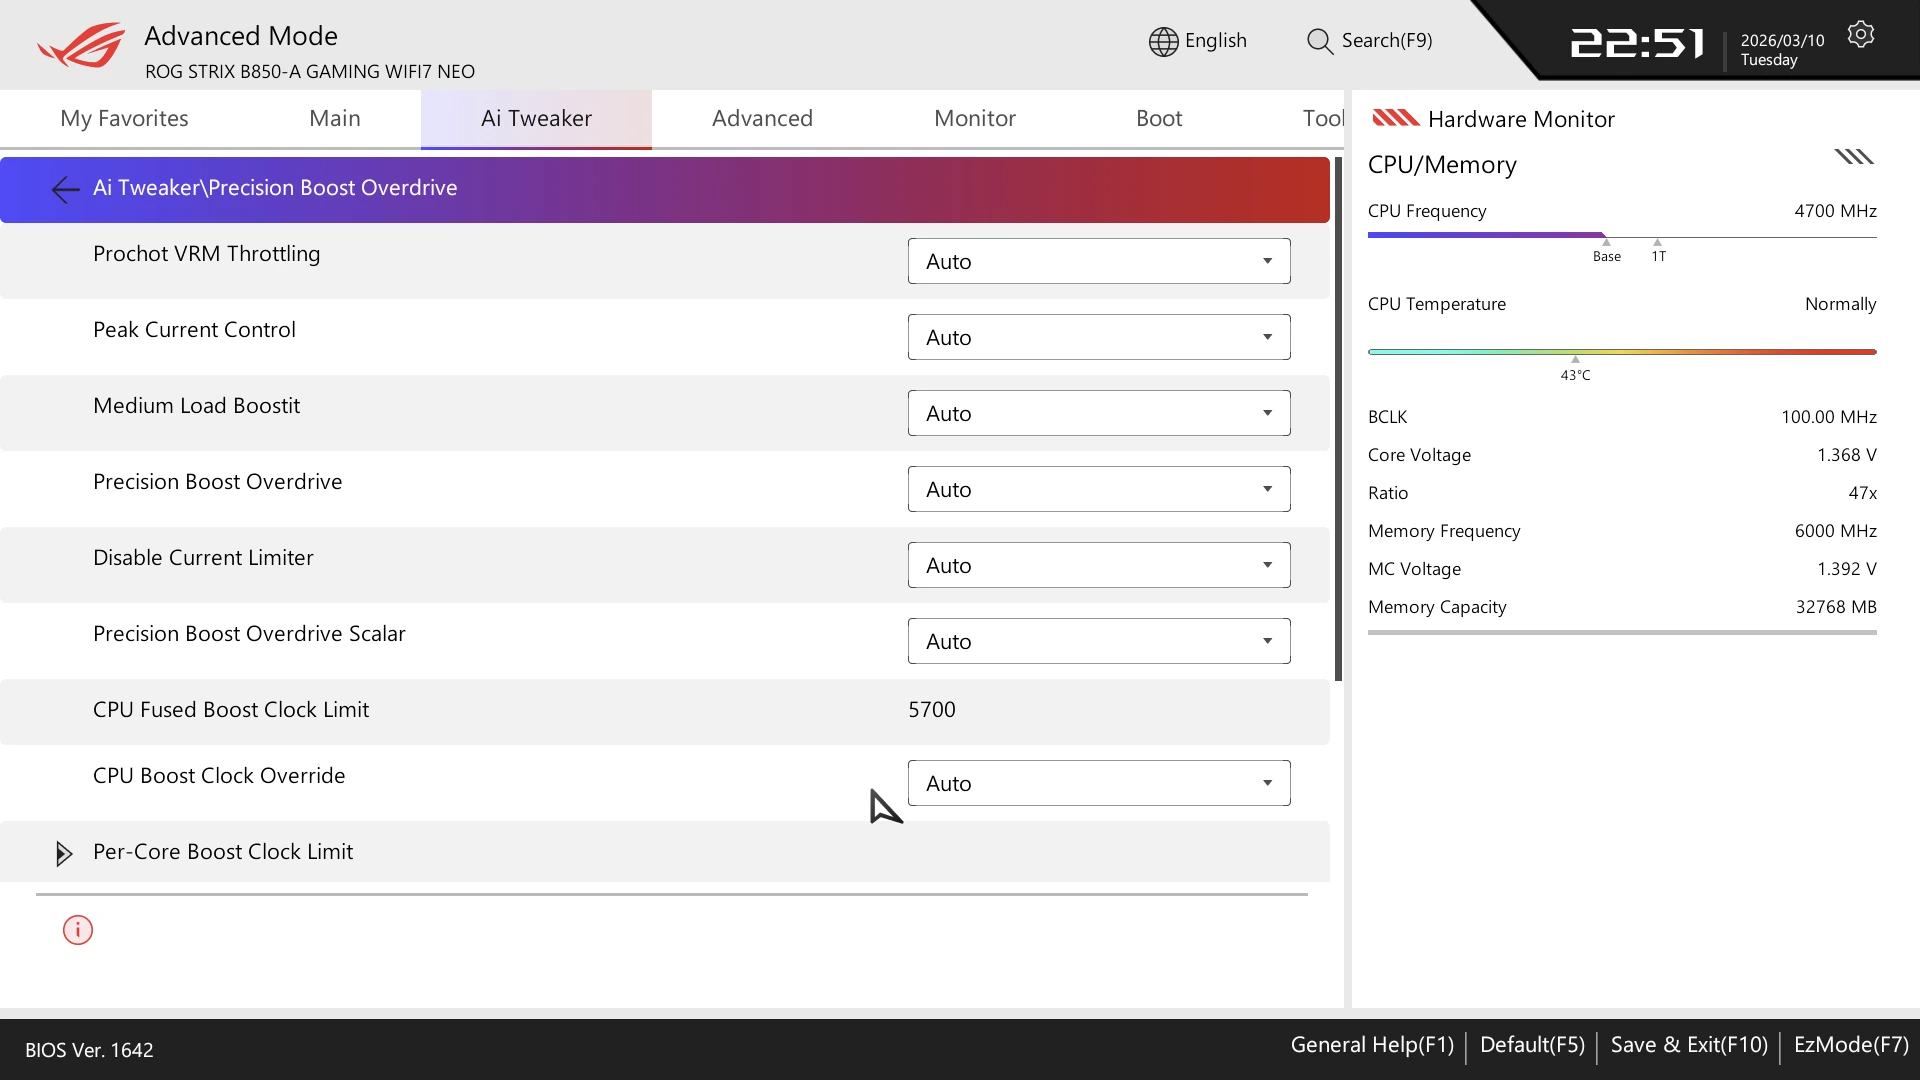
Task: Click the Search magnifier icon
Action: (x=1319, y=41)
